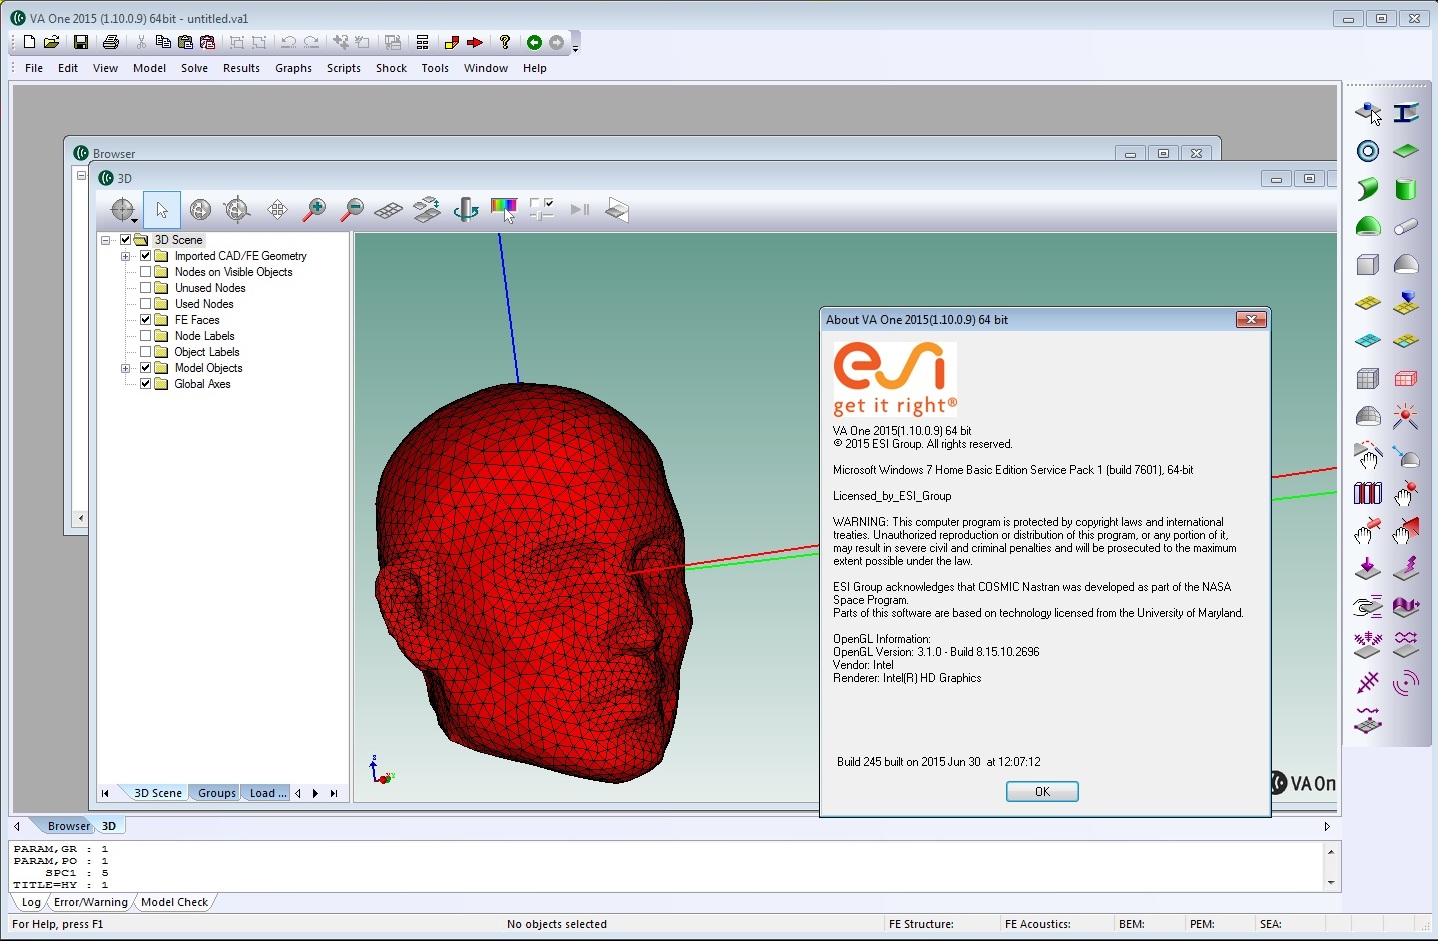This screenshot has height=941, width=1438.
Task: Click the red and white bookshelf panels icon
Action: pos(1368,493)
